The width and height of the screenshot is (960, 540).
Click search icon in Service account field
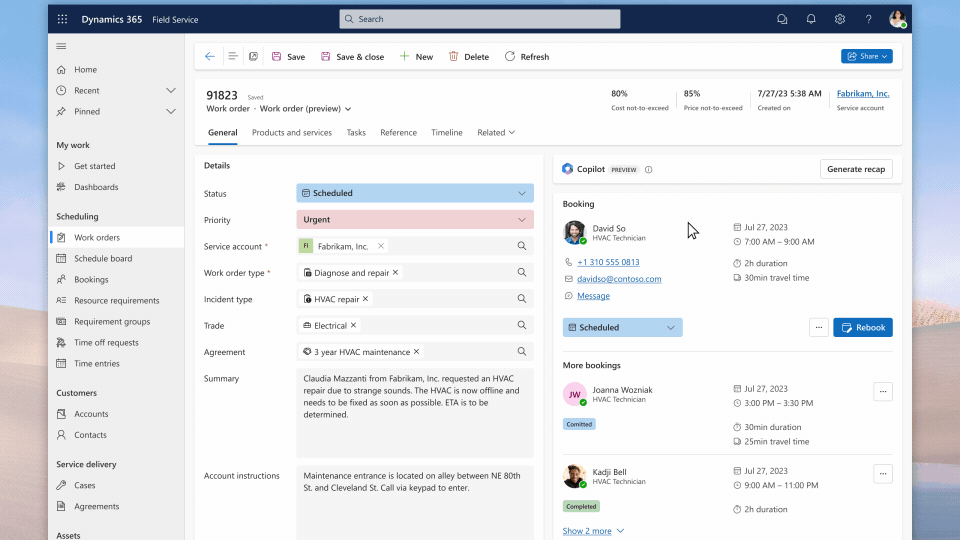point(521,246)
